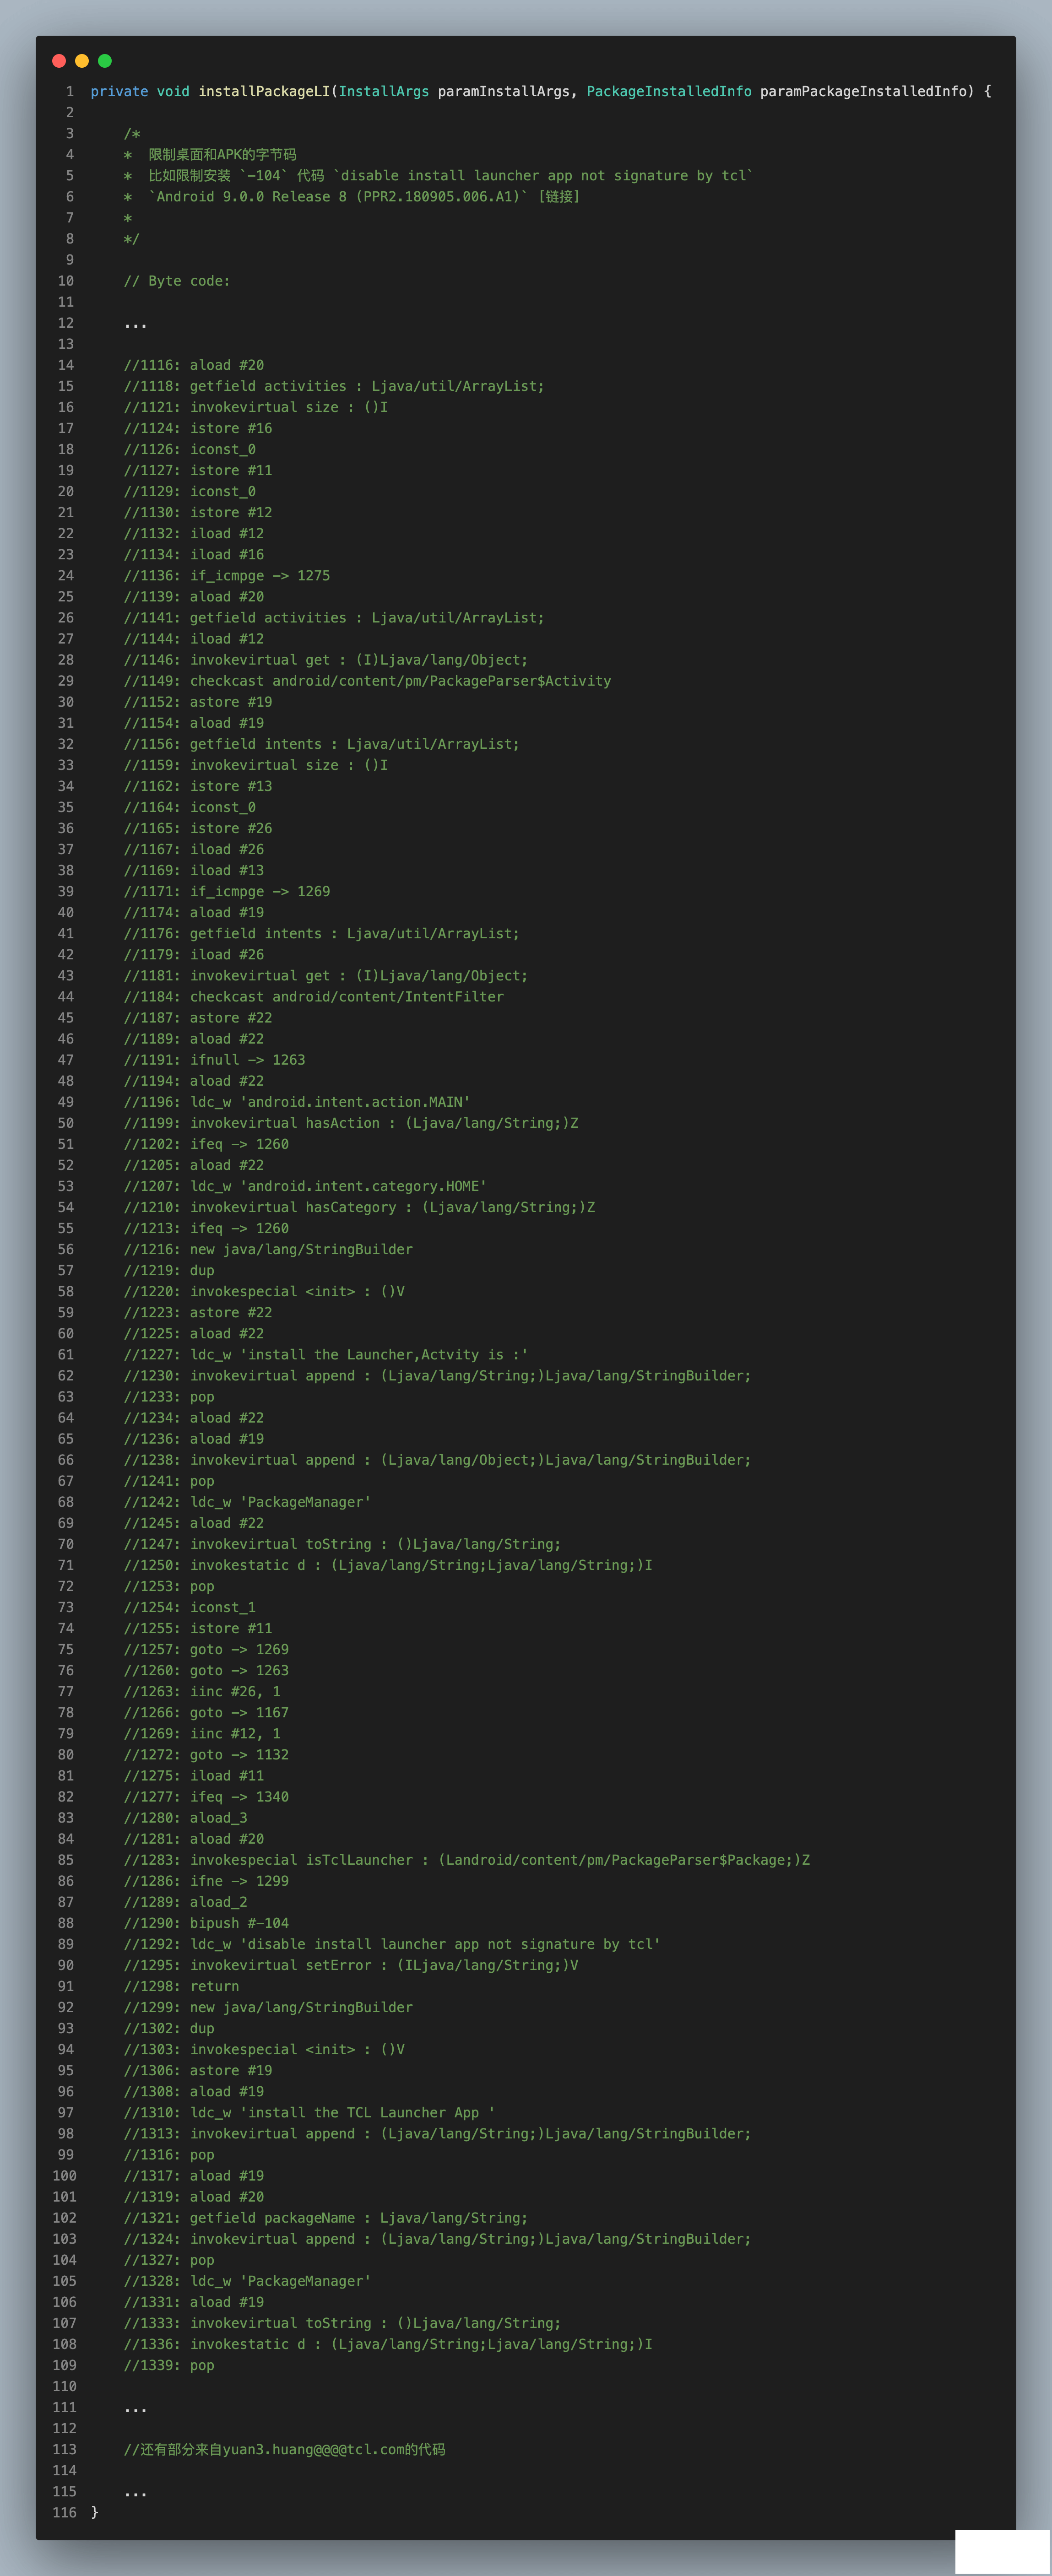Click the '[链接]' text in the comment
Image resolution: width=1052 pixels, height=2576 pixels.
pyautogui.click(x=559, y=196)
